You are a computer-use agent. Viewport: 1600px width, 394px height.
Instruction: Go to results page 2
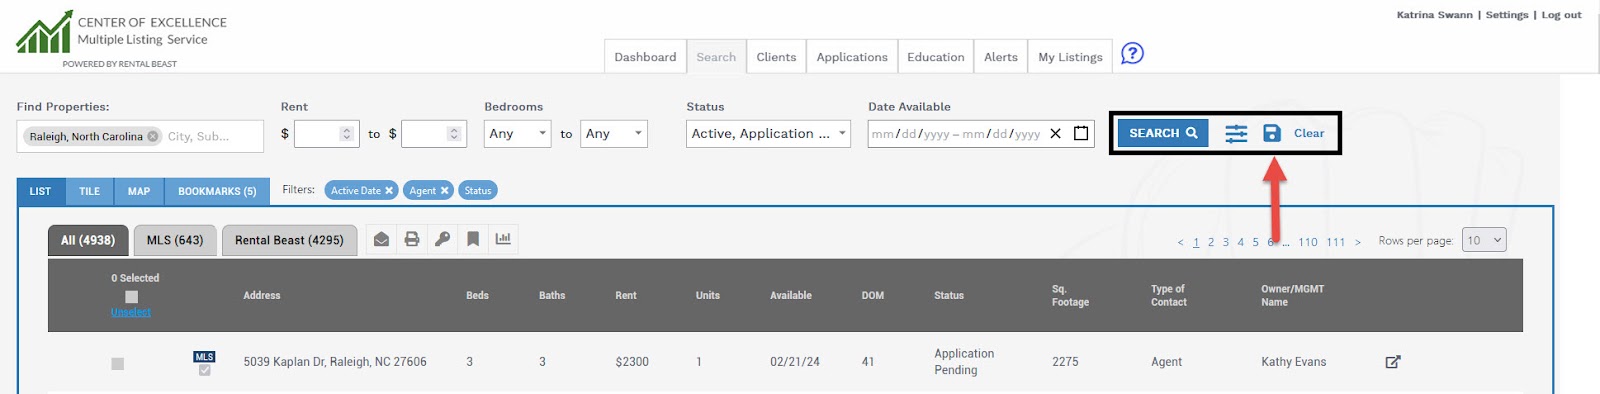coord(1211,242)
